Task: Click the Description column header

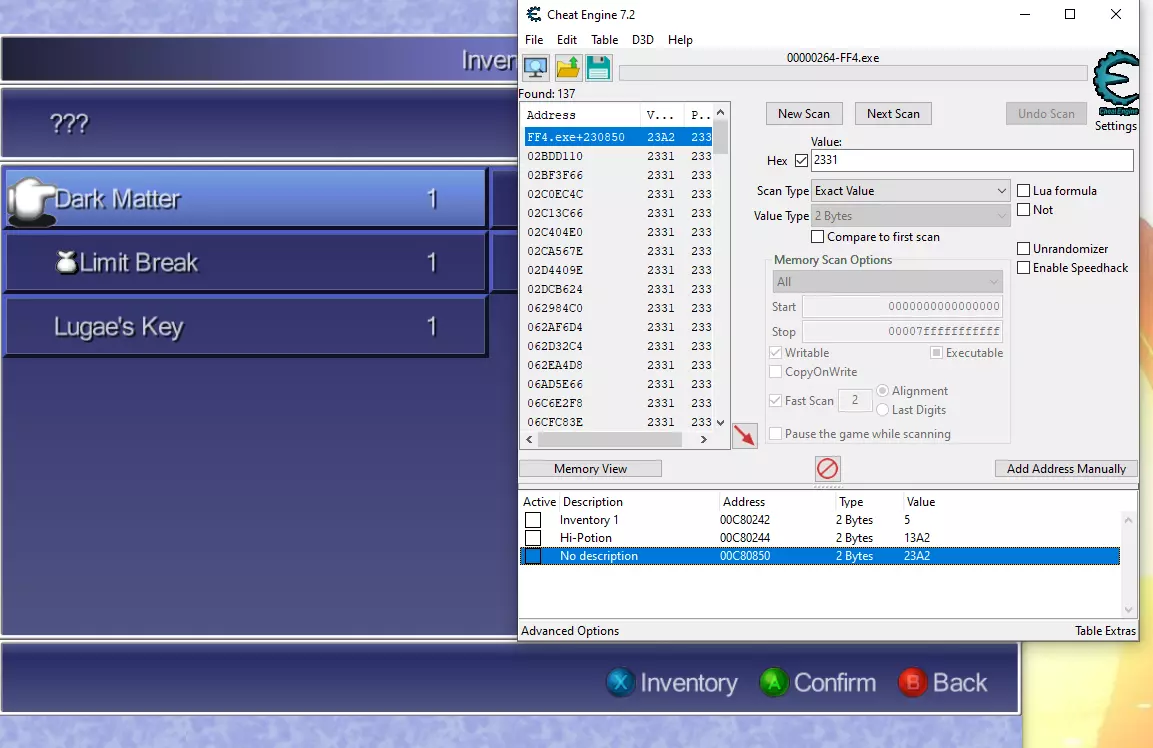Action: 638,502
